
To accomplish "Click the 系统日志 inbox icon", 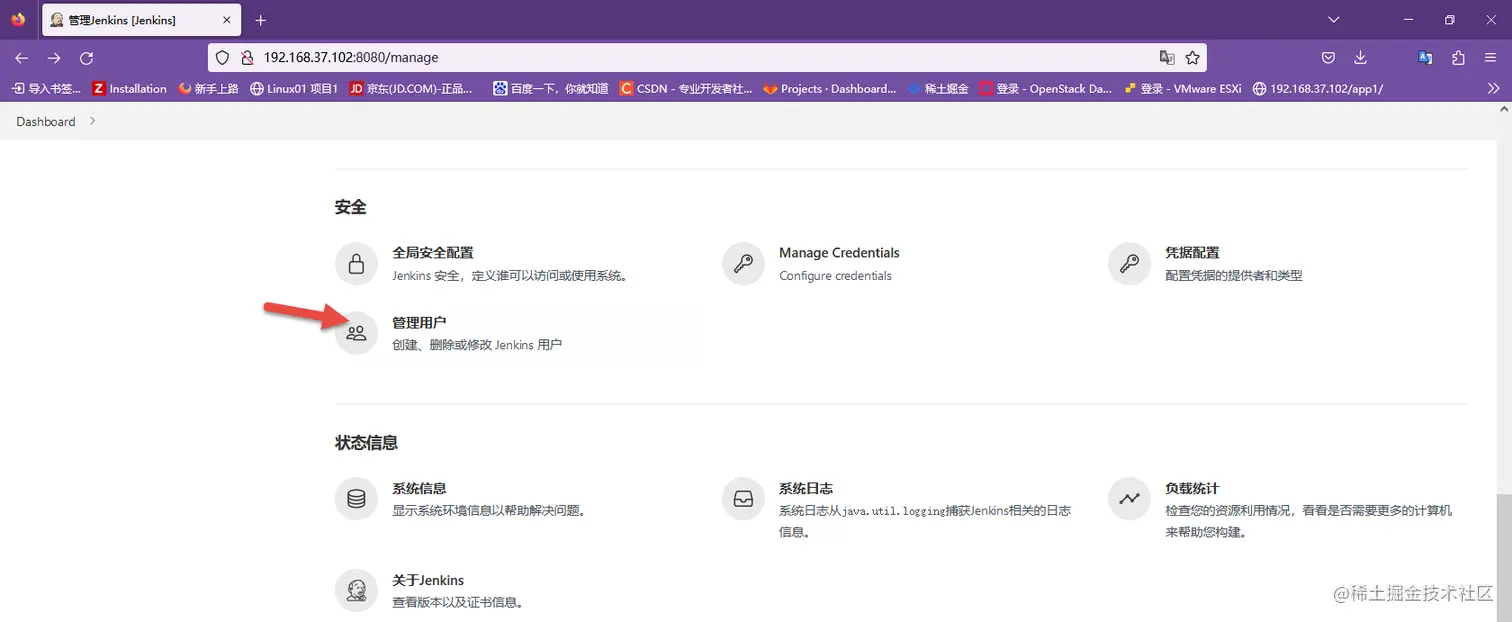I will pos(743,499).
